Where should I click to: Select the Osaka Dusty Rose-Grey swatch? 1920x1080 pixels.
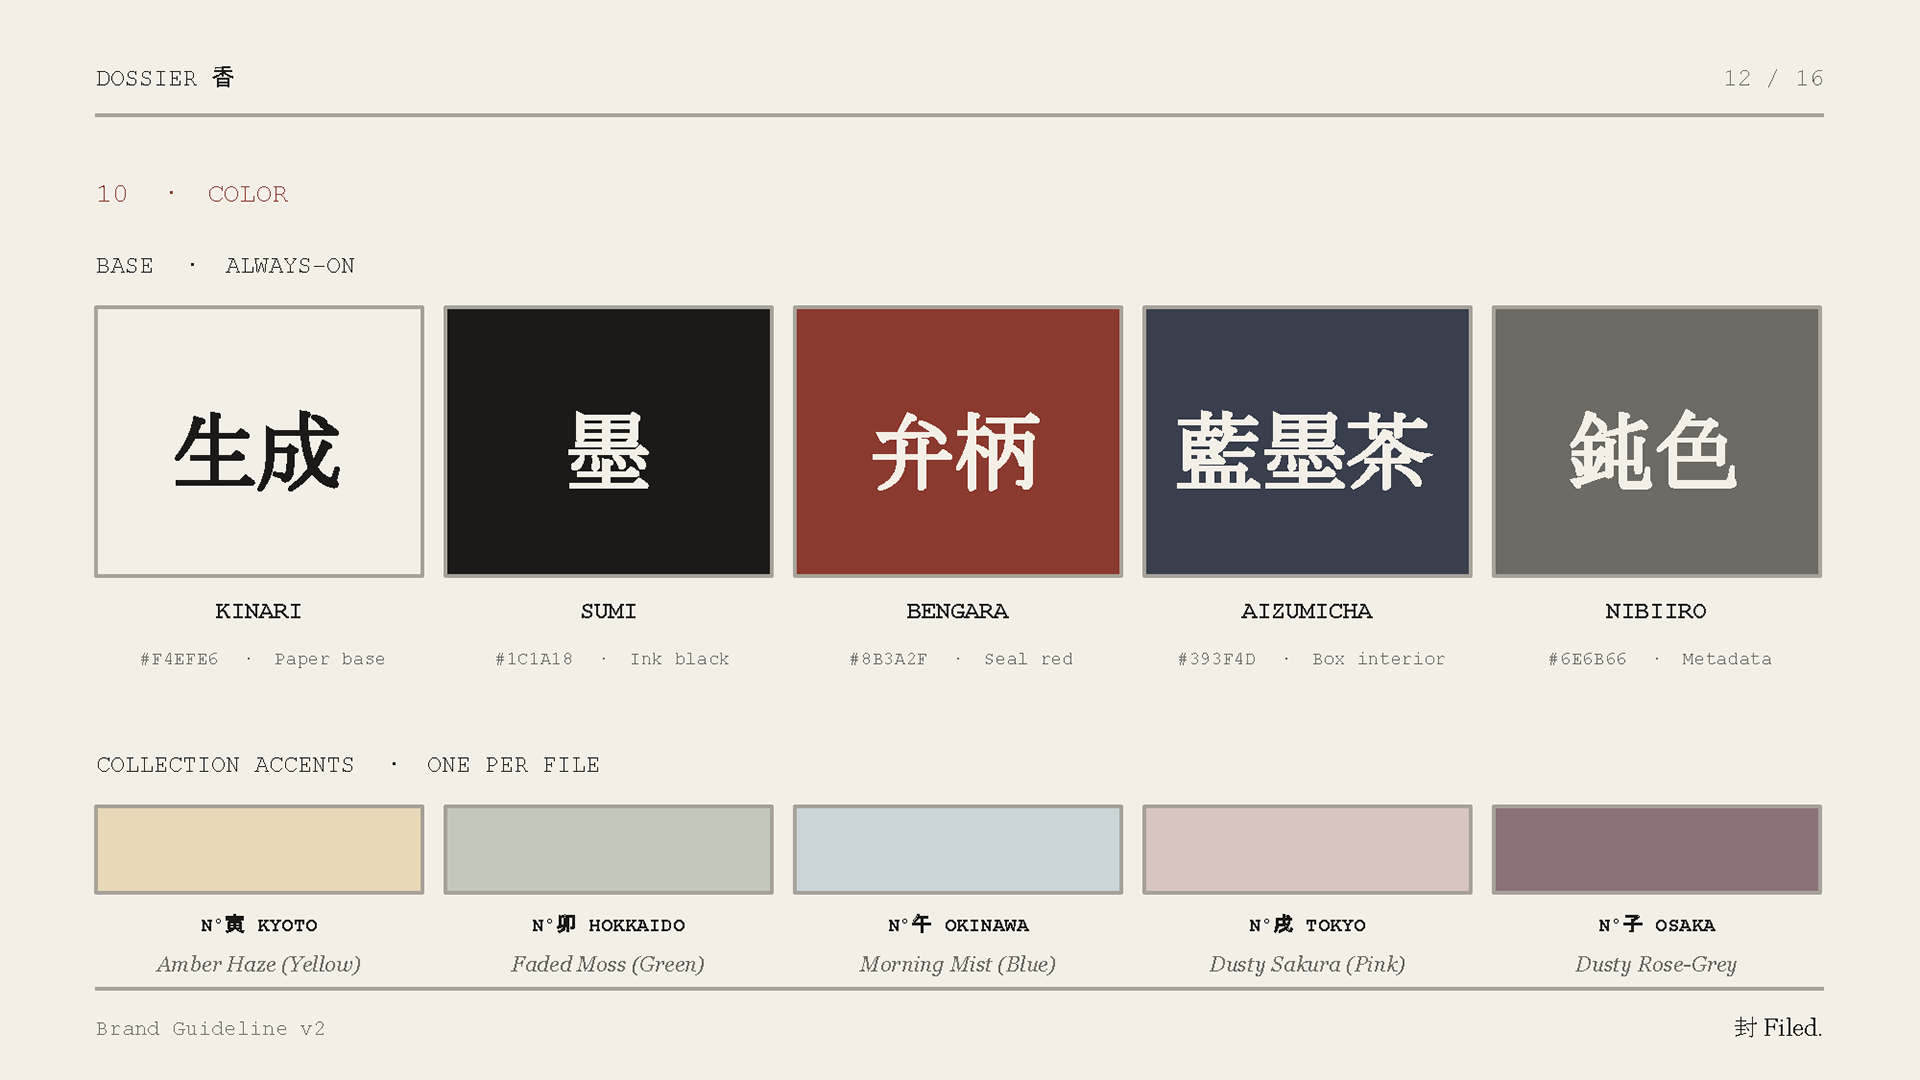click(x=1656, y=849)
